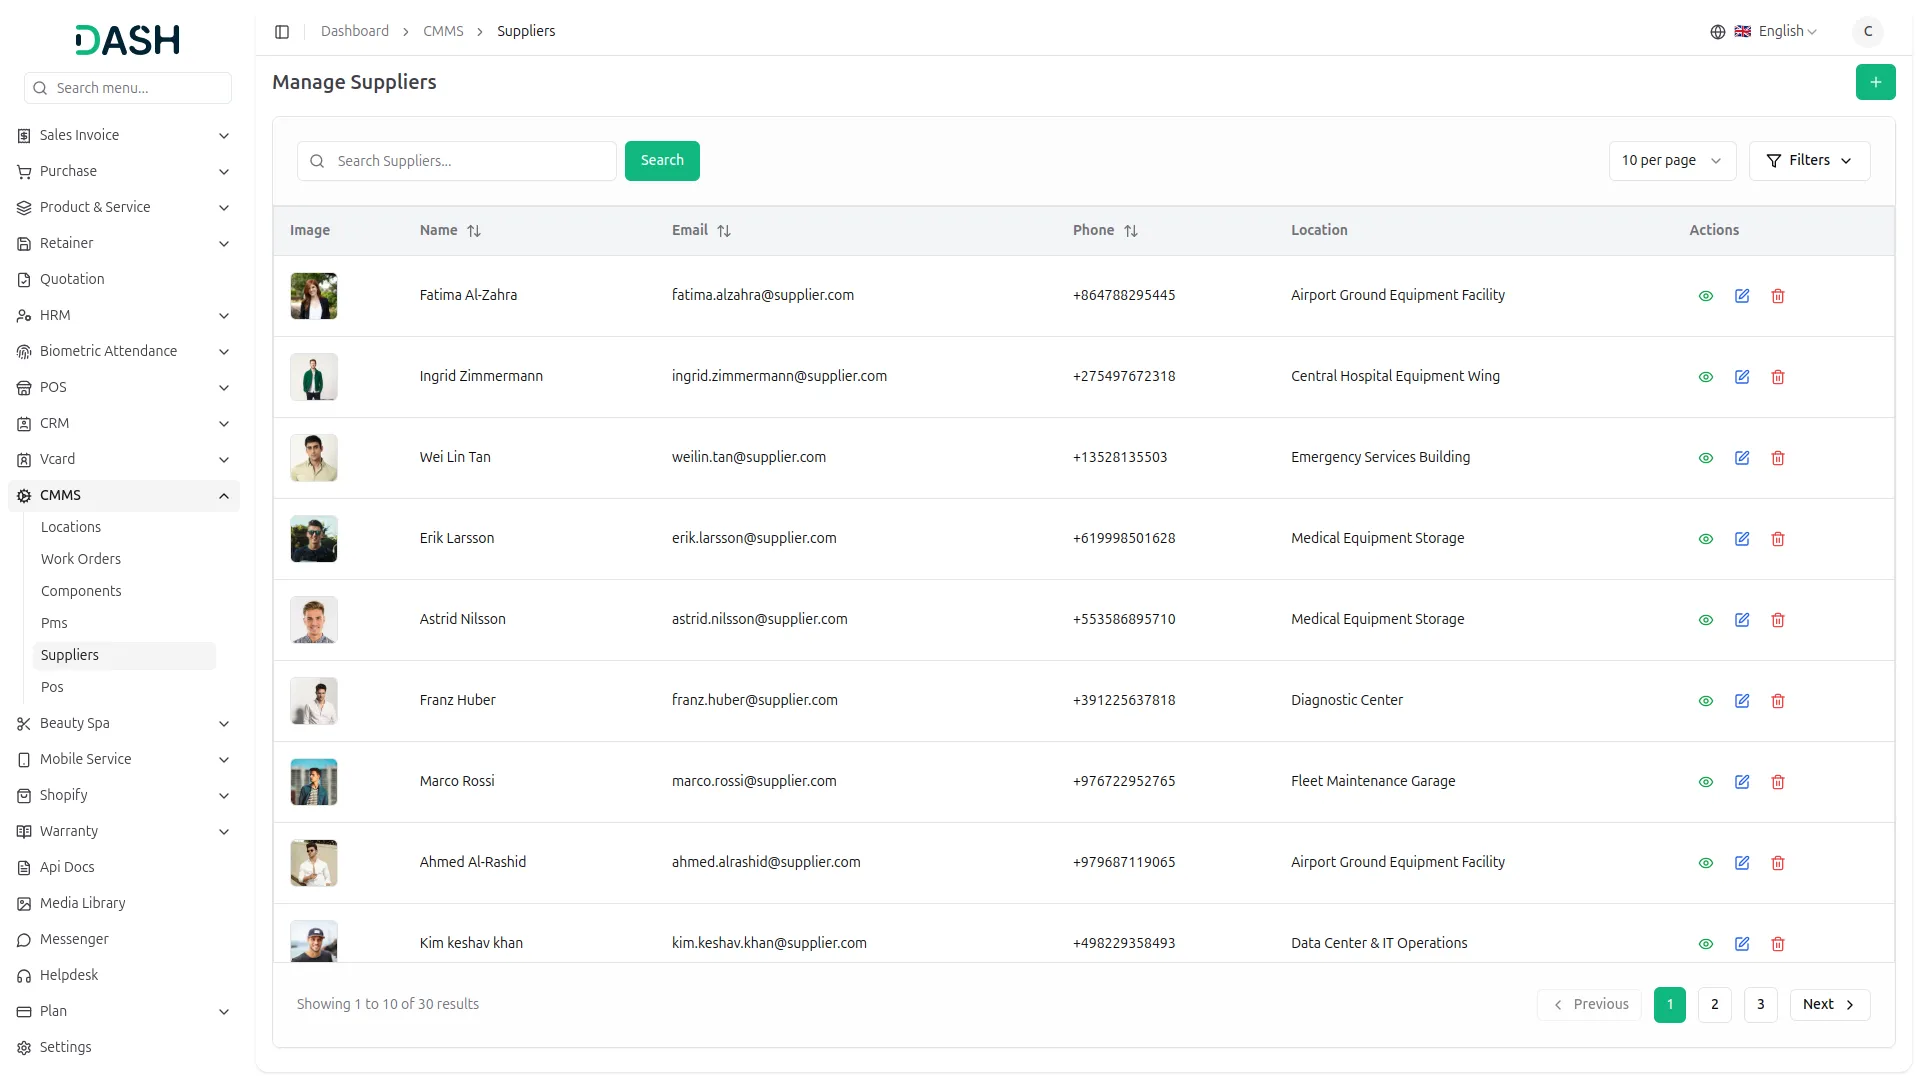Delete Ingrid Zimmermann supplier entry
Viewport: 1920px width, 1080px height.
coord(1777,377)
